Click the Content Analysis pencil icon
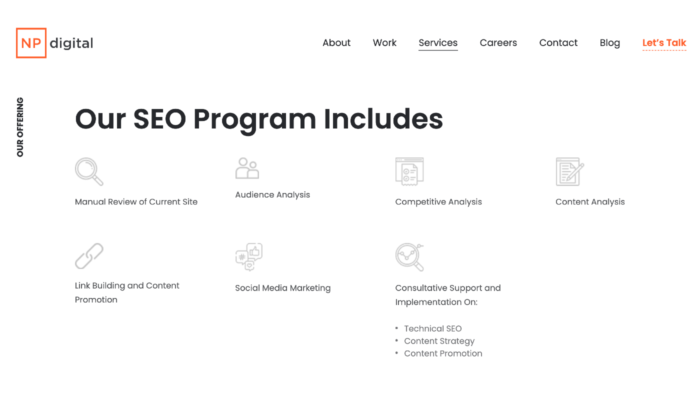The image size is (700, 420). [570, 171]
